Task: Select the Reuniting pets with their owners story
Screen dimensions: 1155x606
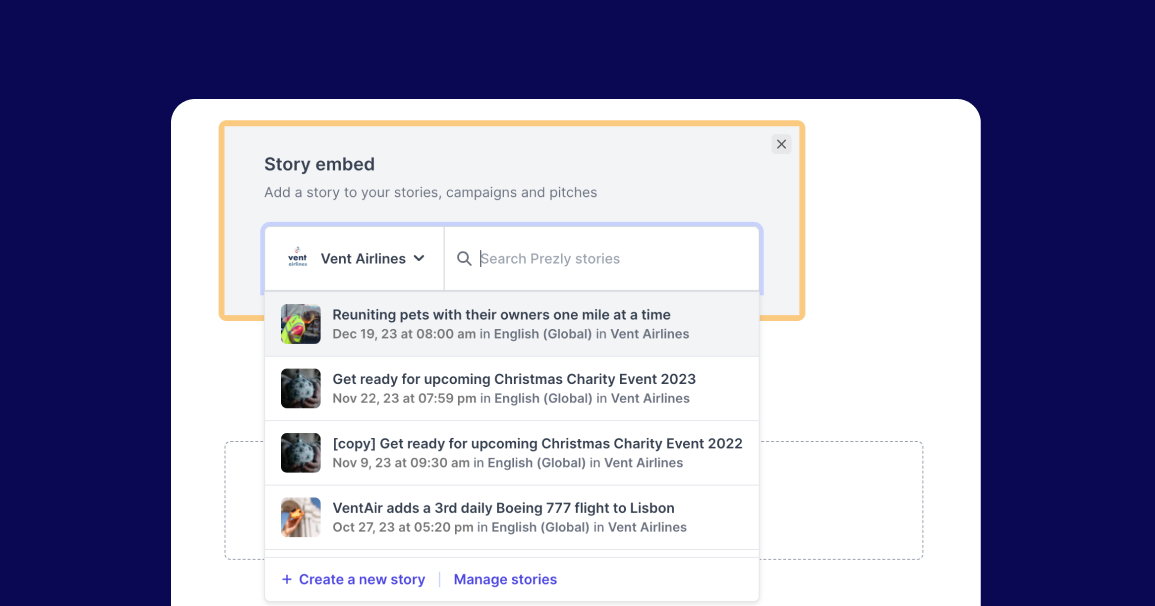Action: 512,324
